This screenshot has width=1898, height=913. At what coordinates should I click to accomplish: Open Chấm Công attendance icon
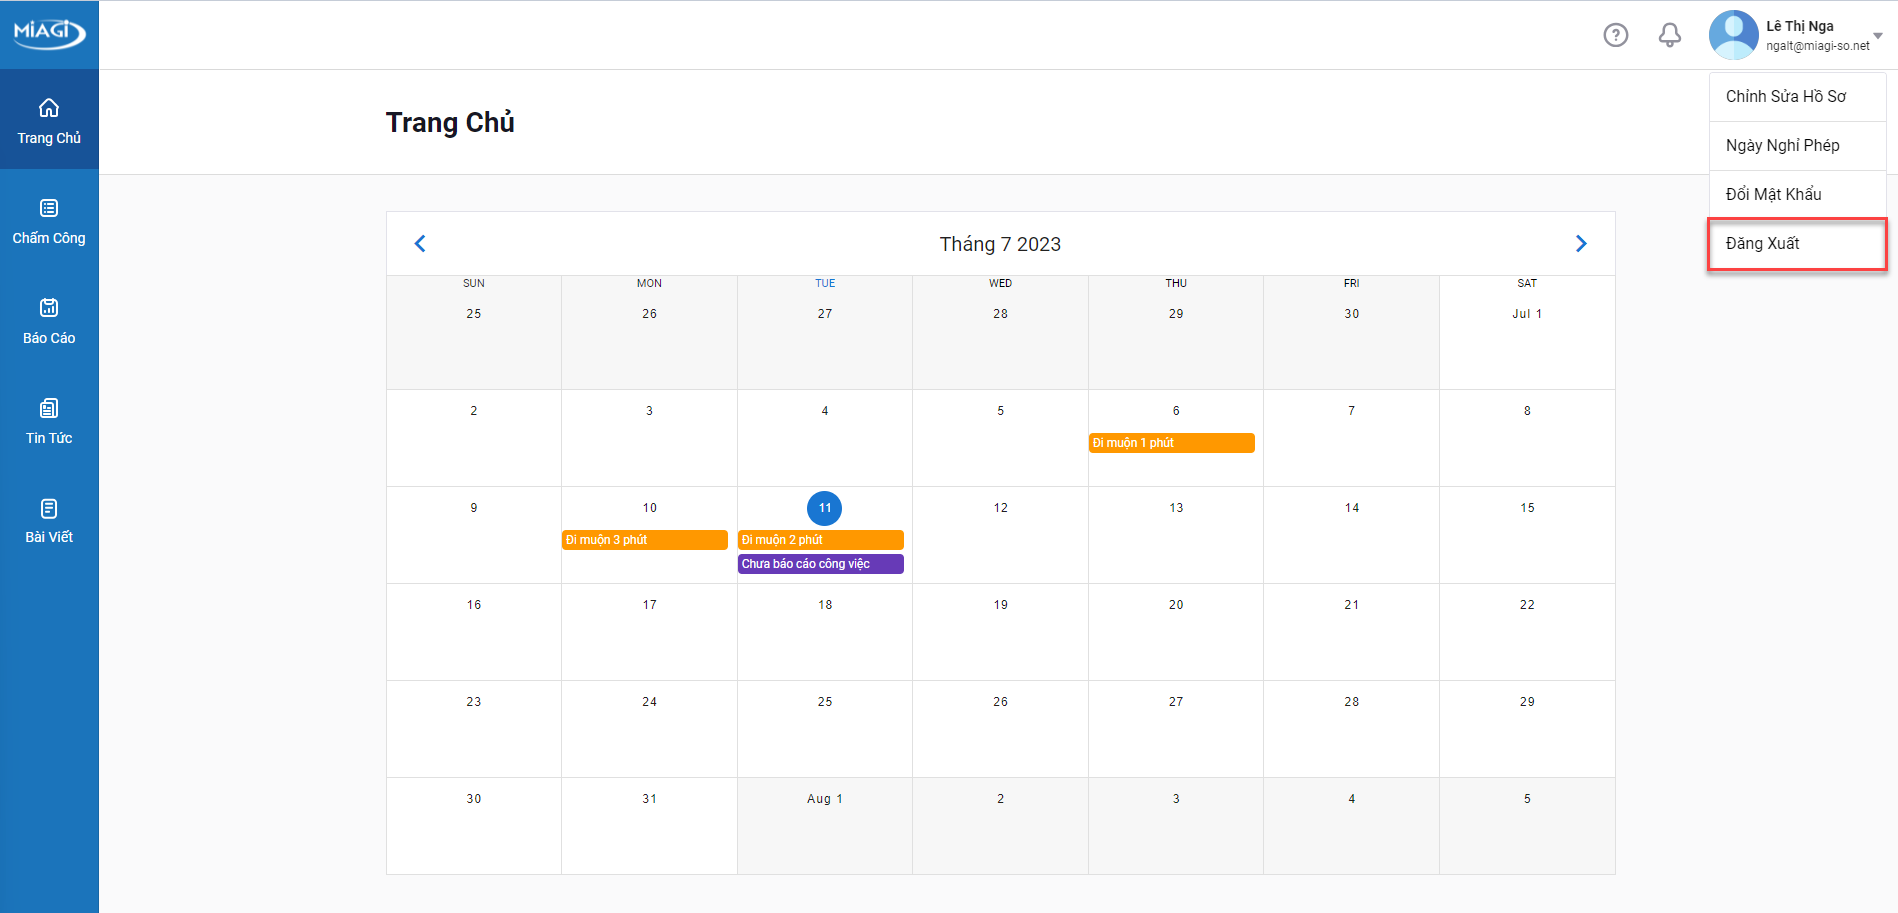coord(49,208)
